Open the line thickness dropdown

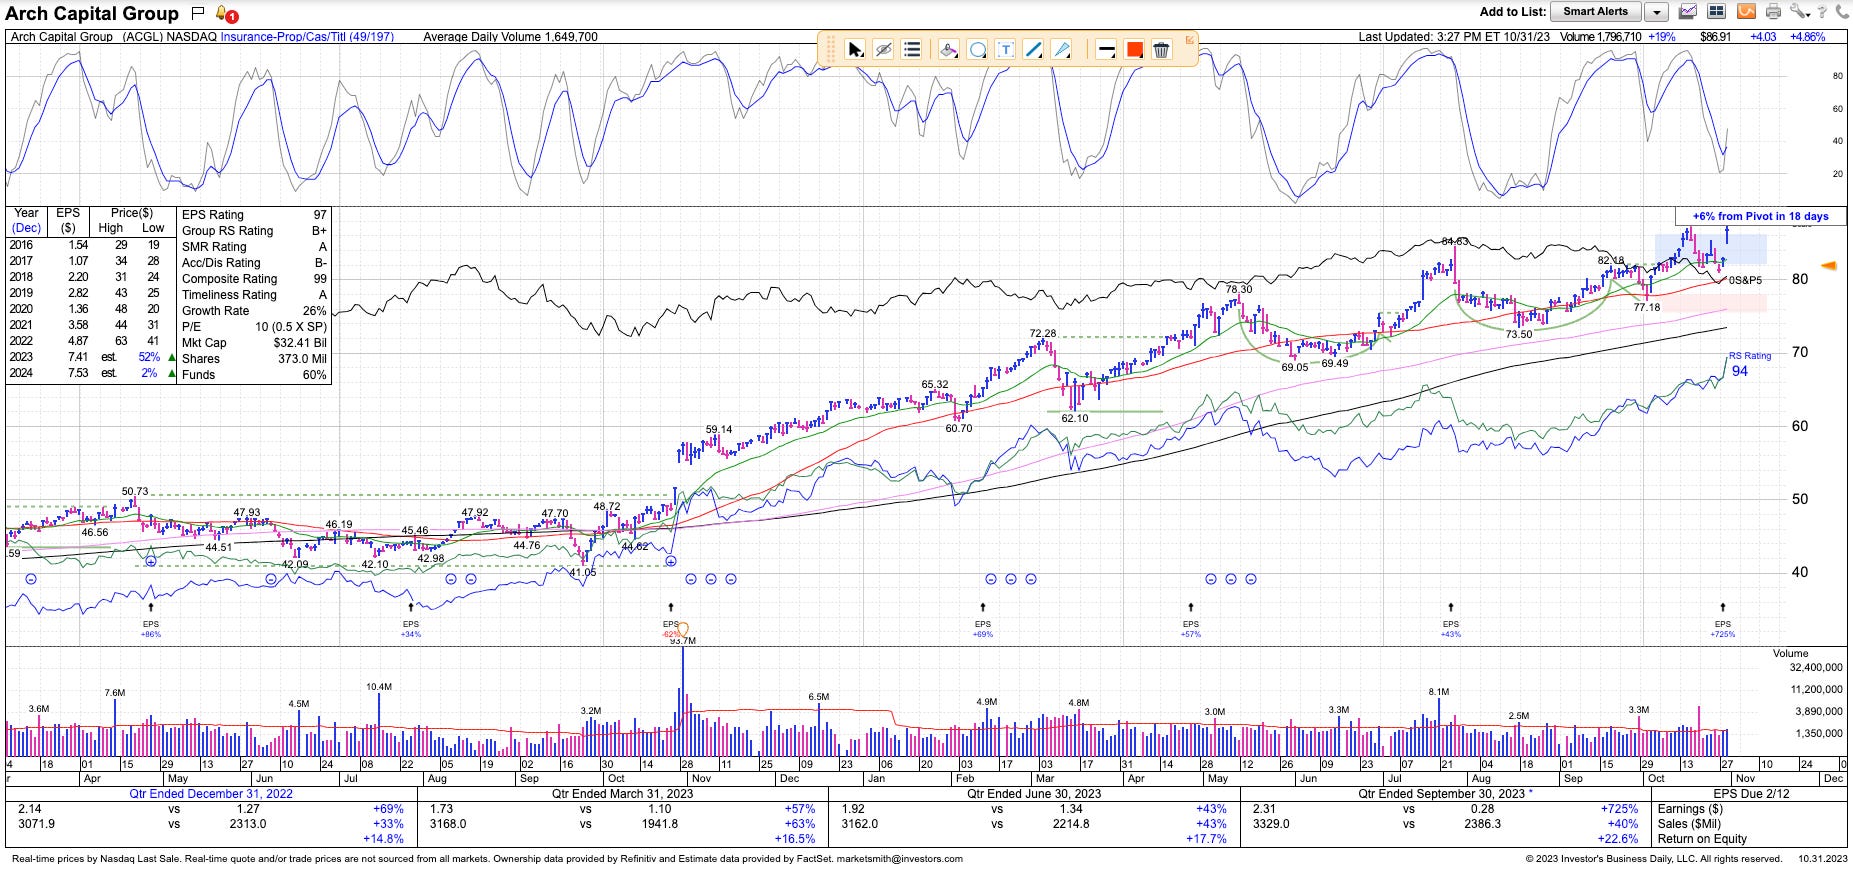[1106, 49]
